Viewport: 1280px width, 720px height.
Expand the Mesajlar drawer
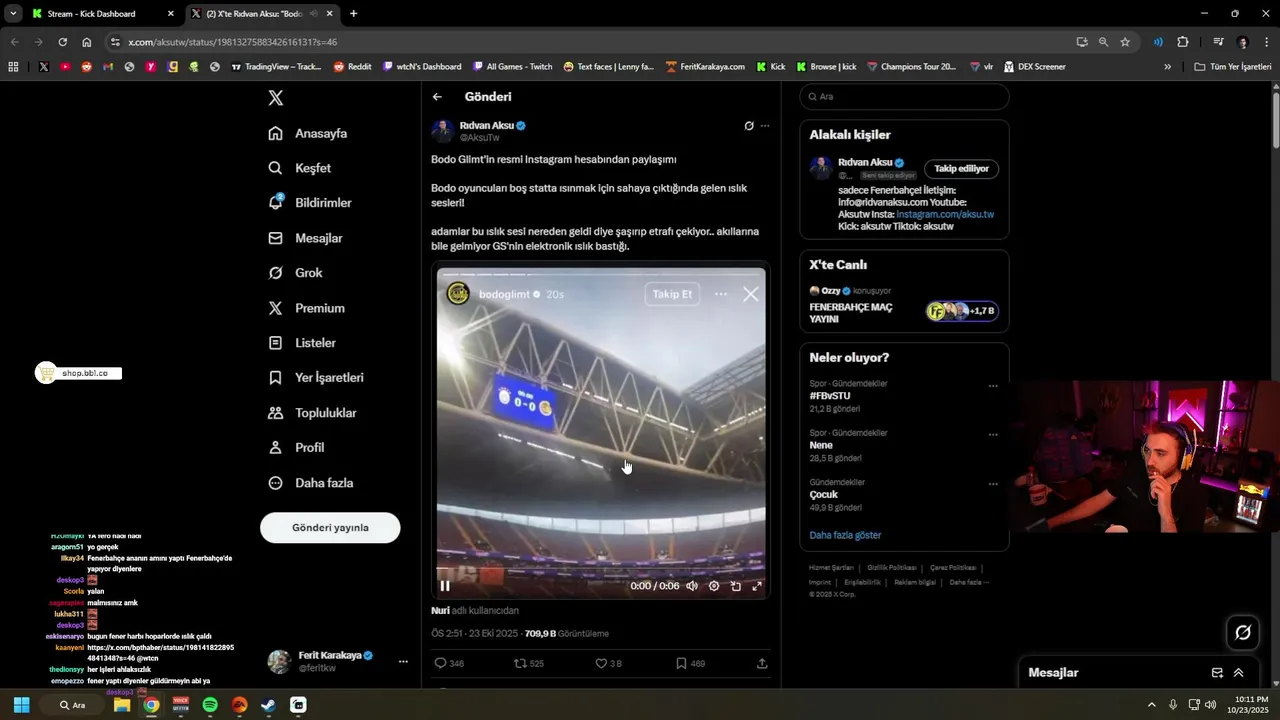[1238, 673]
